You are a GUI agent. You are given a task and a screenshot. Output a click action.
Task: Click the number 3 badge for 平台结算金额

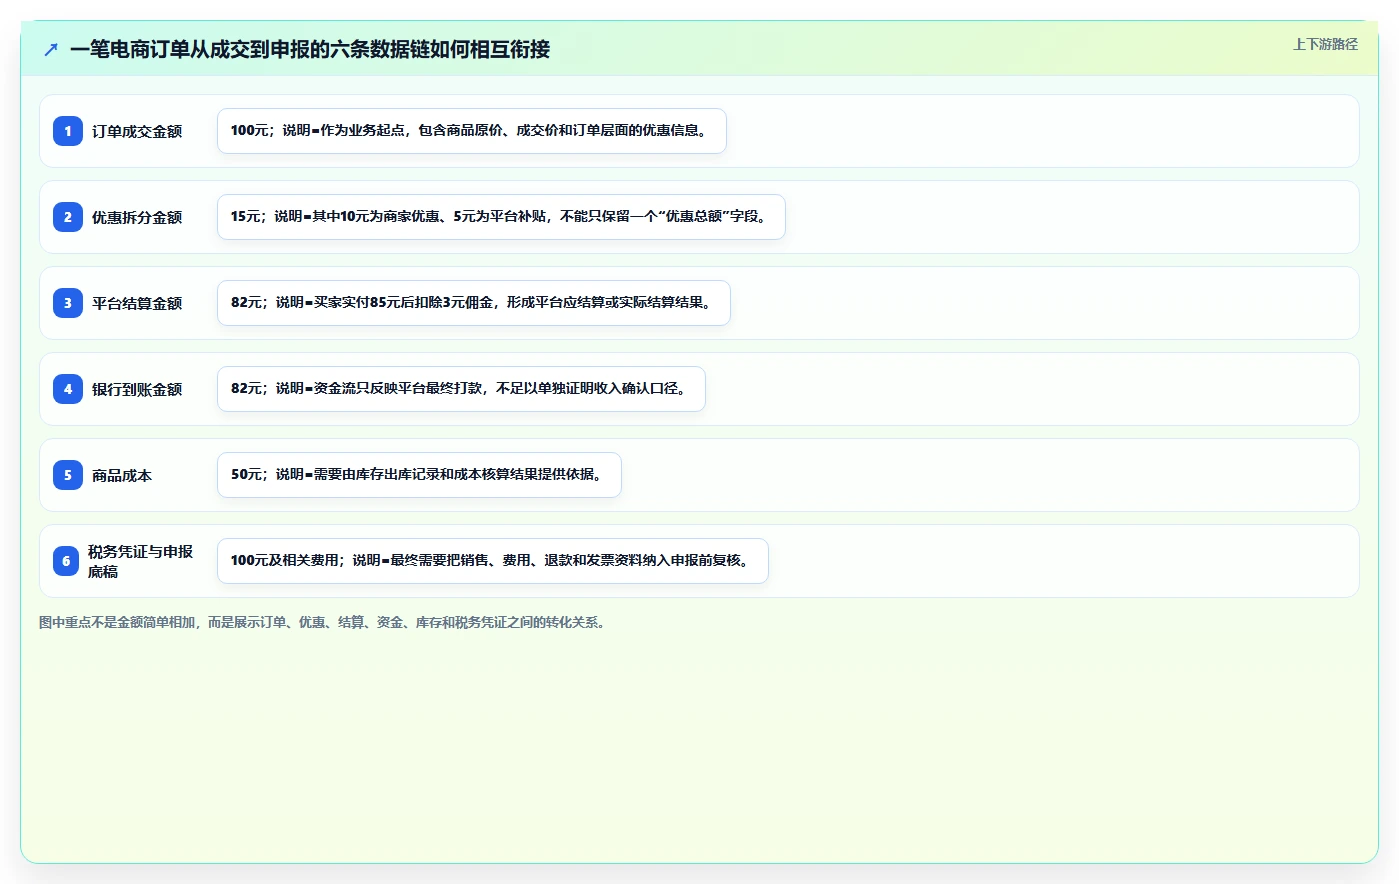(x=68, y=303)
